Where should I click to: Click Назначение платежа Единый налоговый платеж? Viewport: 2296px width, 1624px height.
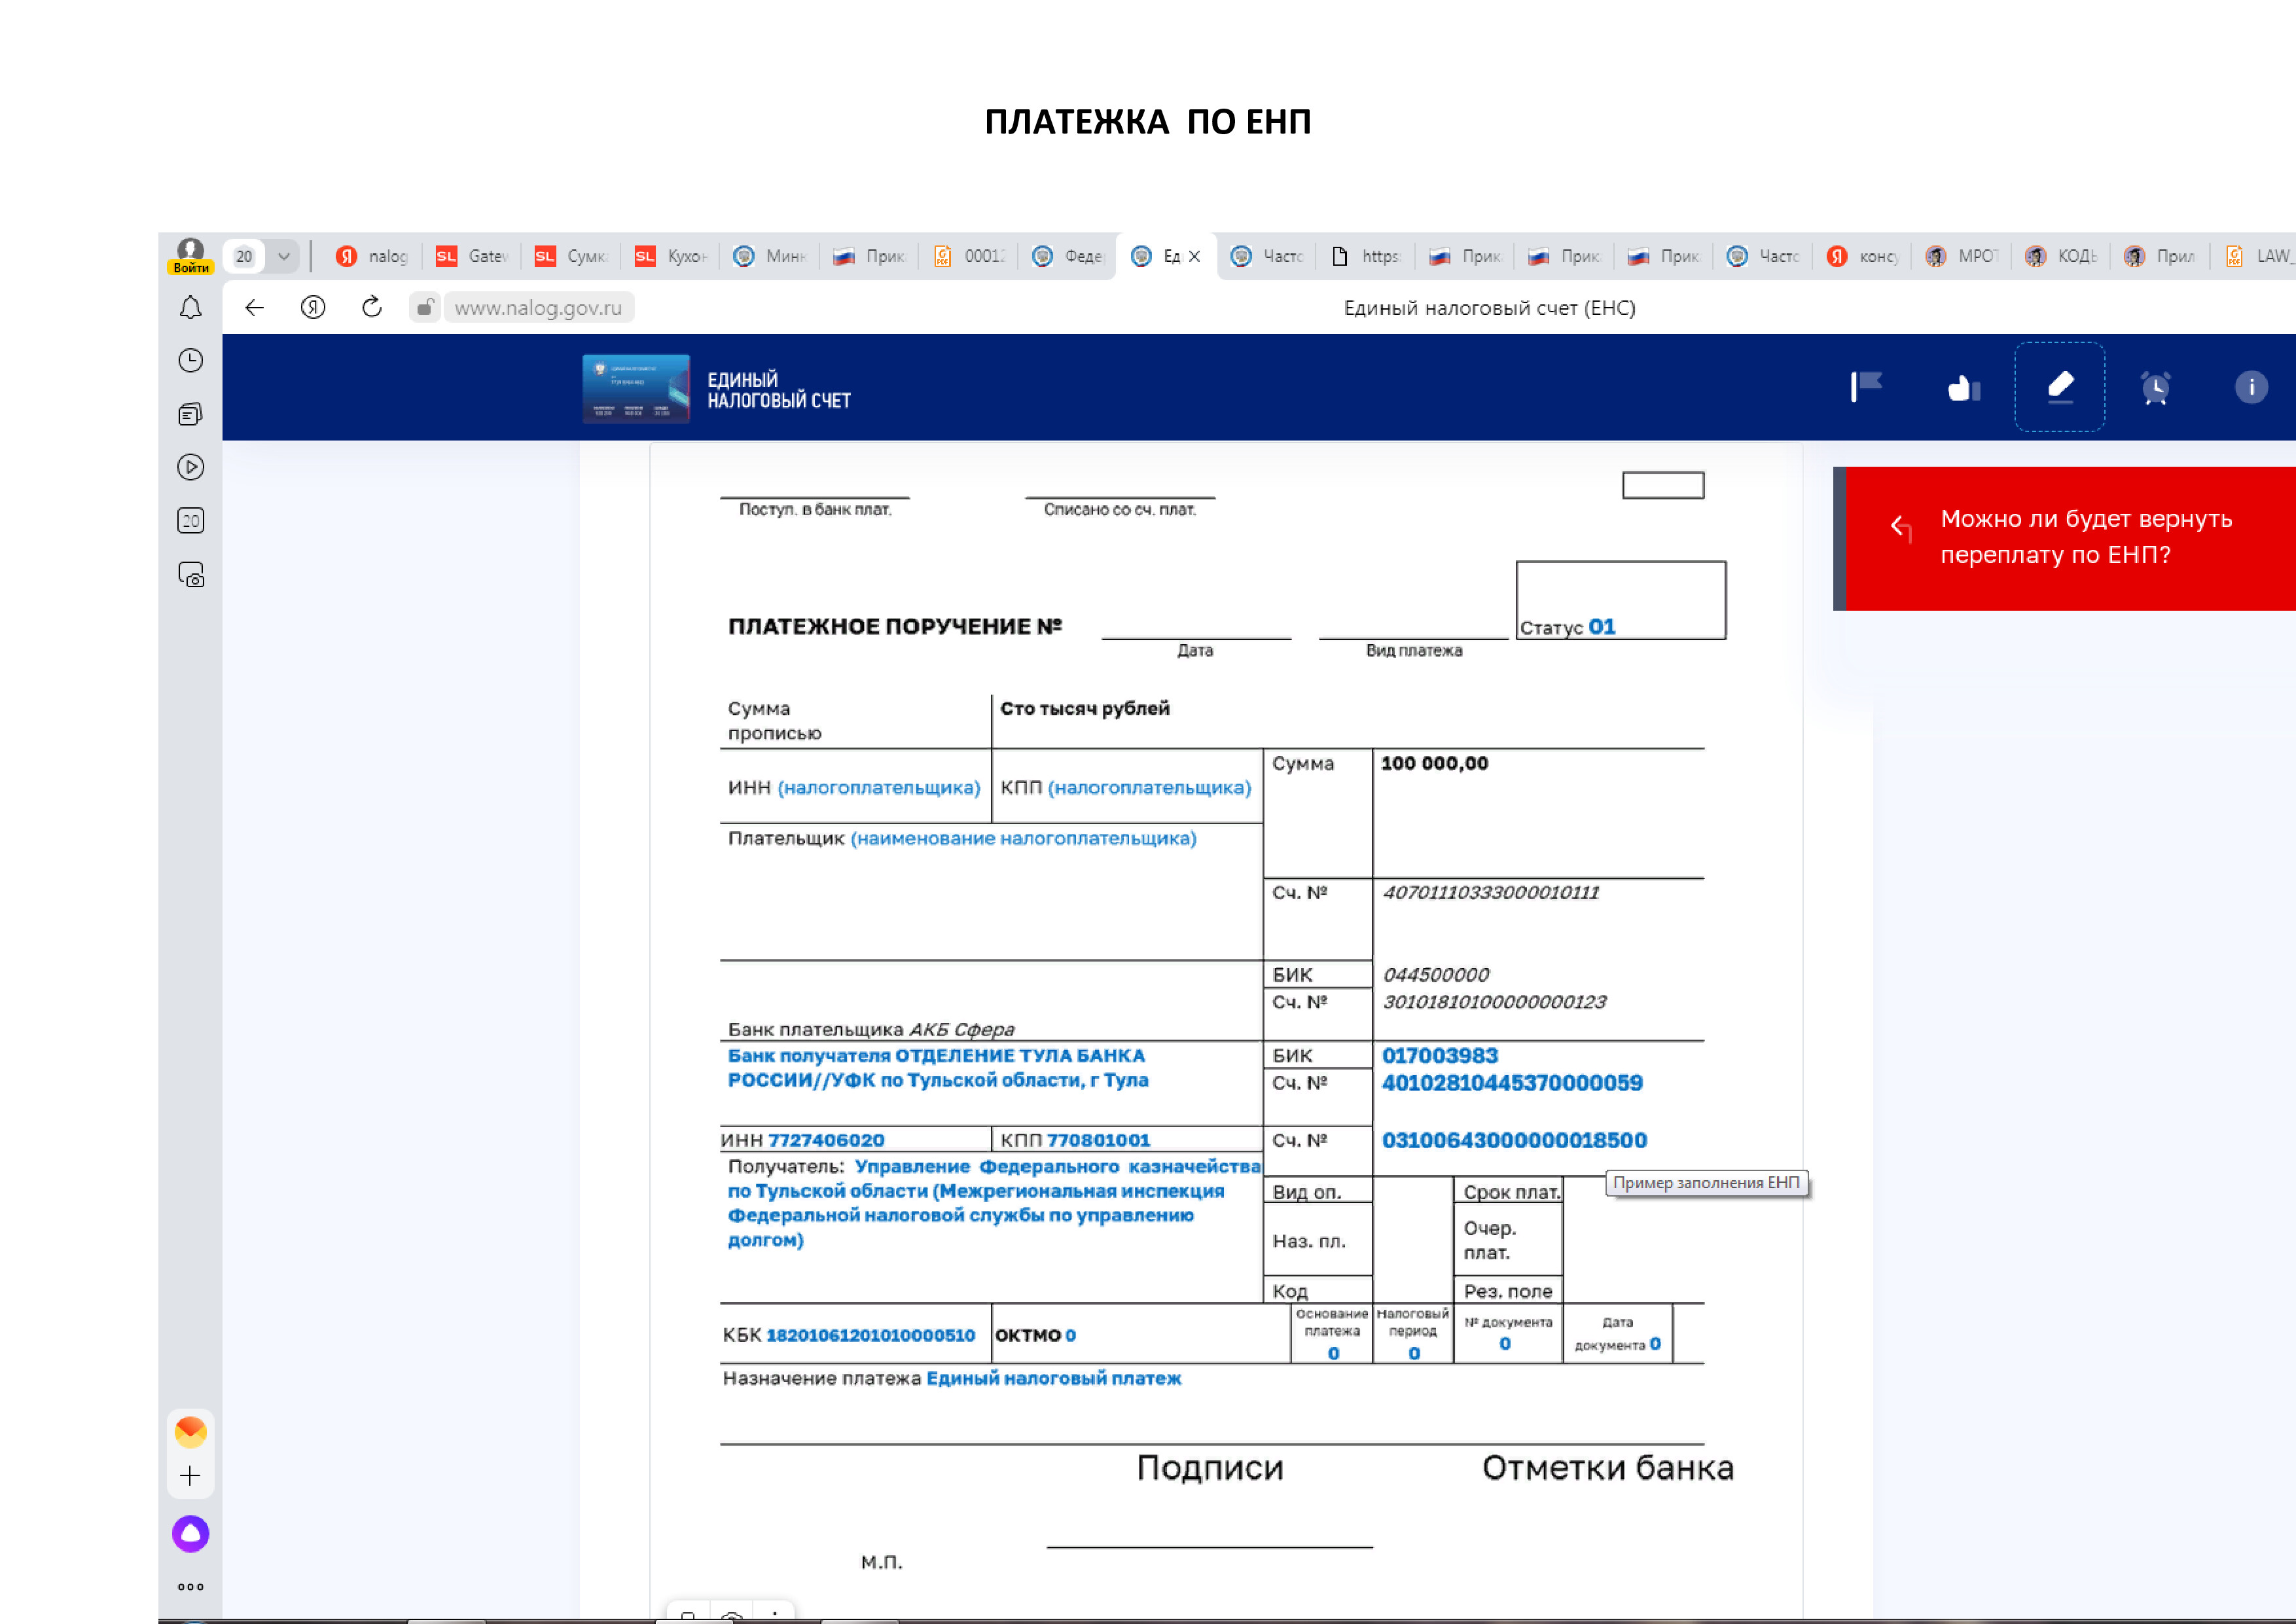tap(952, 1378)
